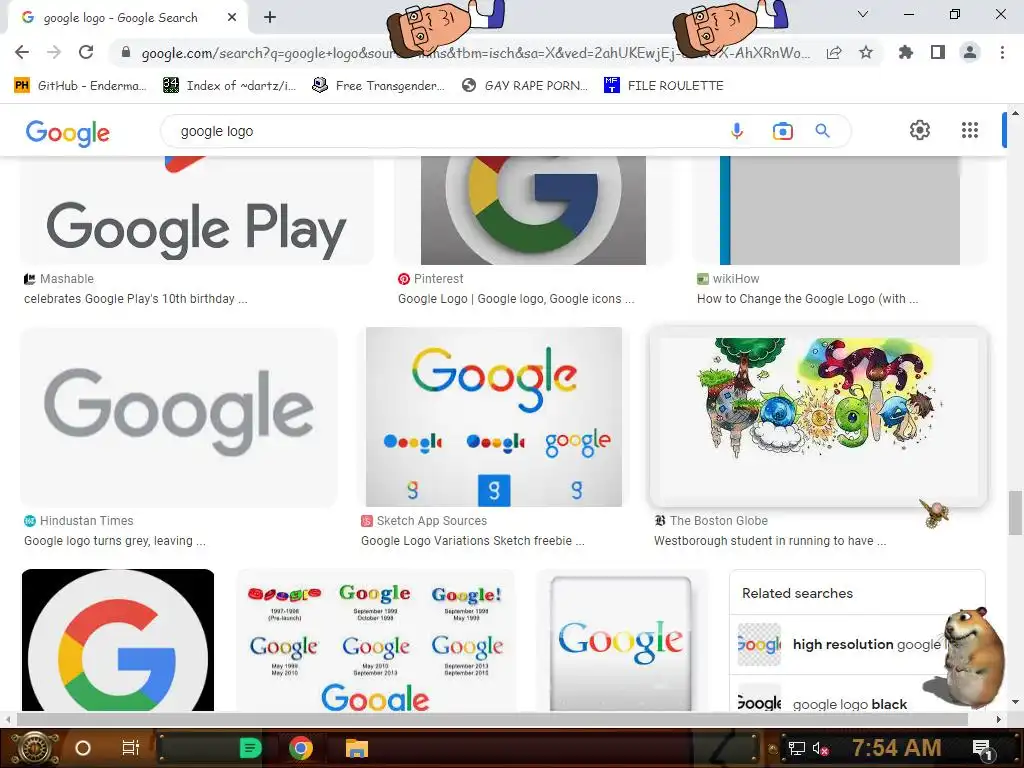
Task: Open the Pinterest 3D G logo image
Action: (x=533, y=210)
